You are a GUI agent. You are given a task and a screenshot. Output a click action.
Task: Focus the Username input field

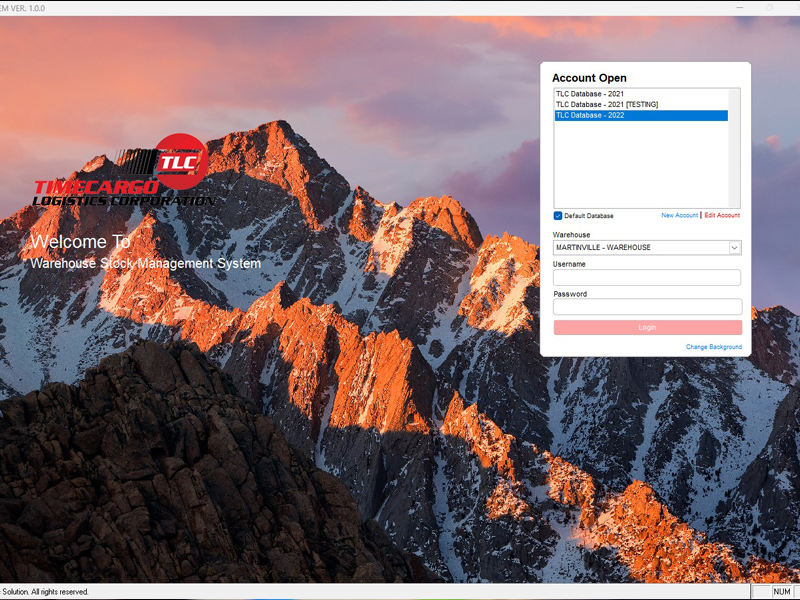(x=647, y=278)
